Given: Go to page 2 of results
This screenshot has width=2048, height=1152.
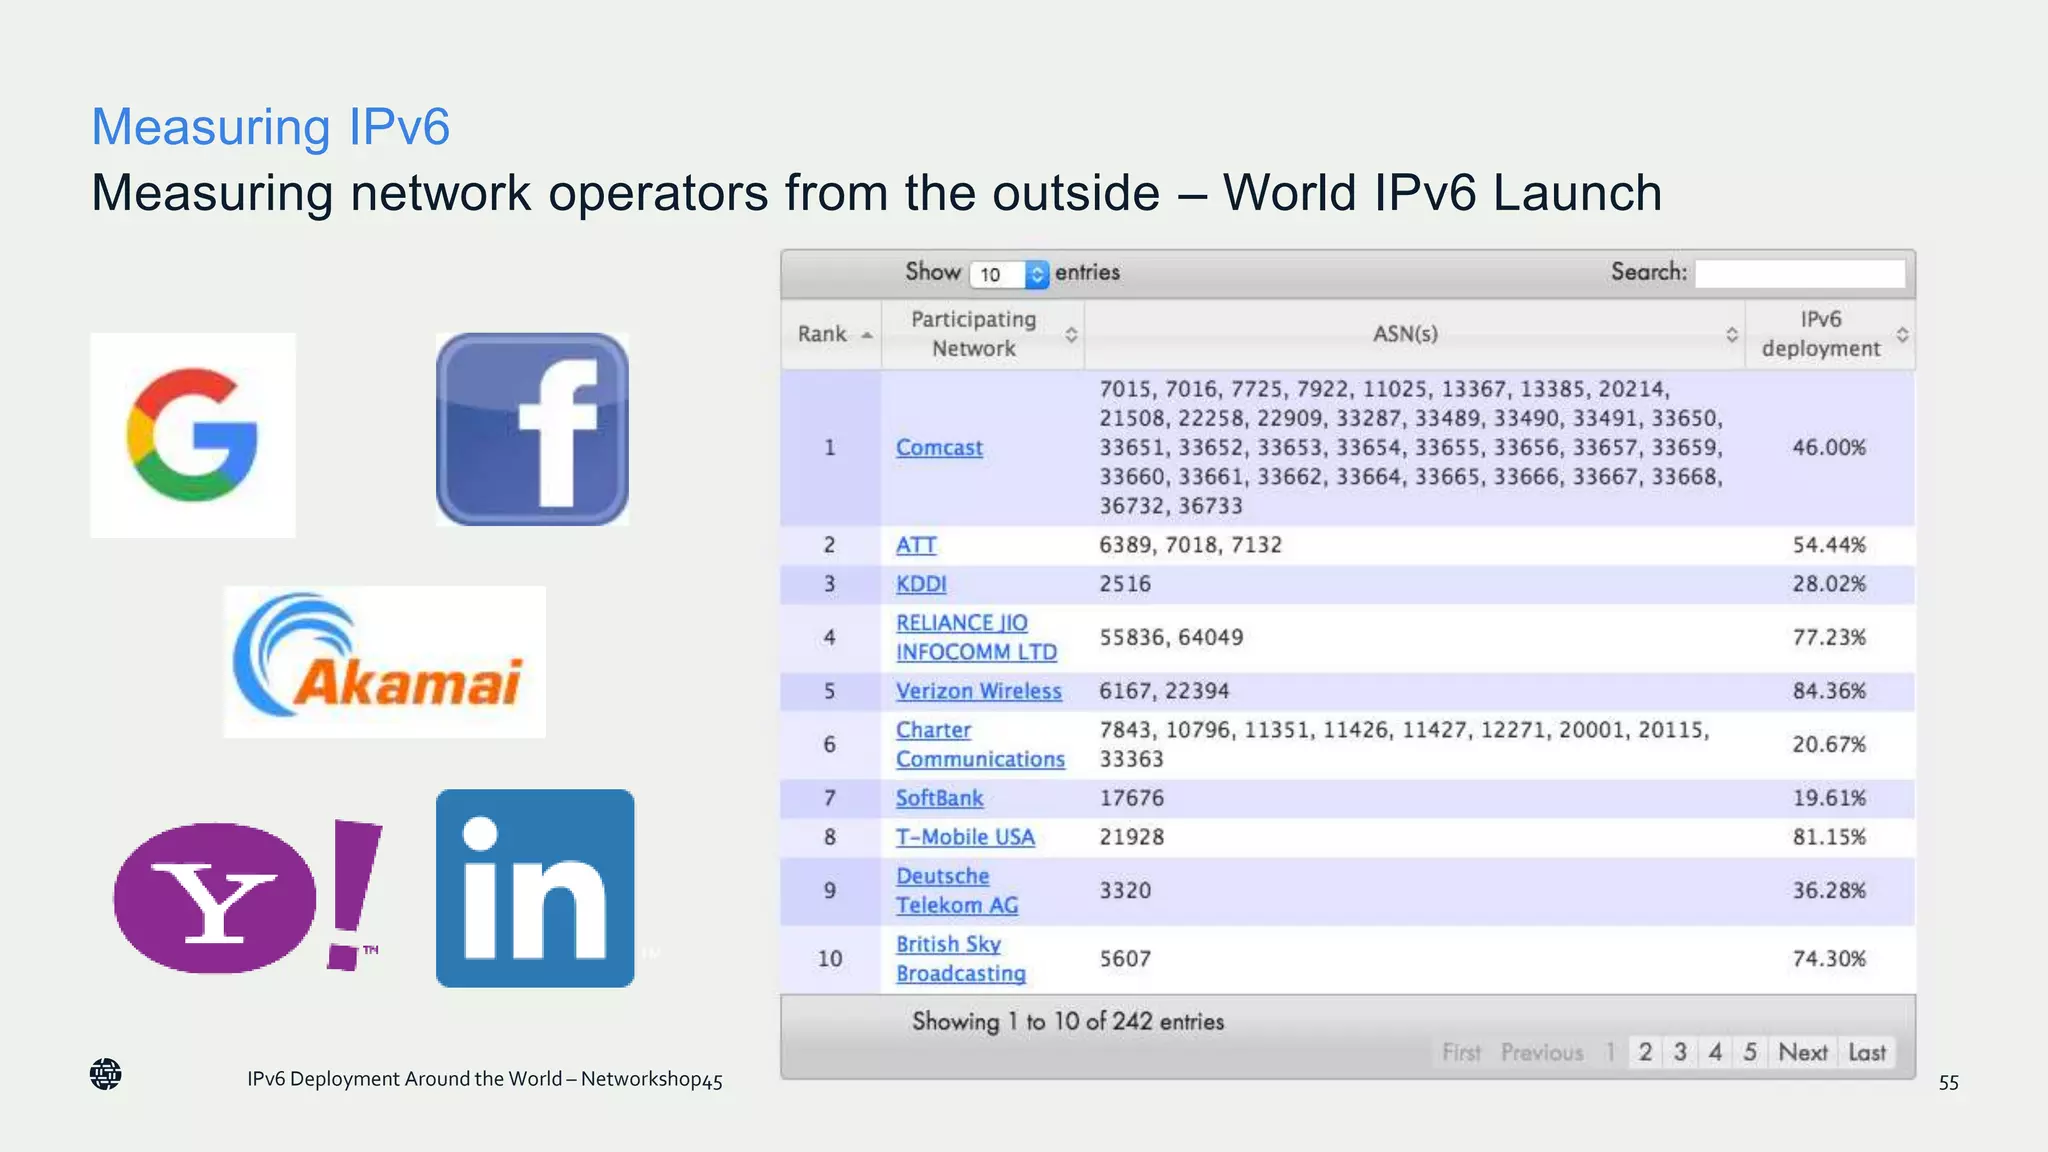Looking at the screenshot, I should click(x=1645, y=1052).
